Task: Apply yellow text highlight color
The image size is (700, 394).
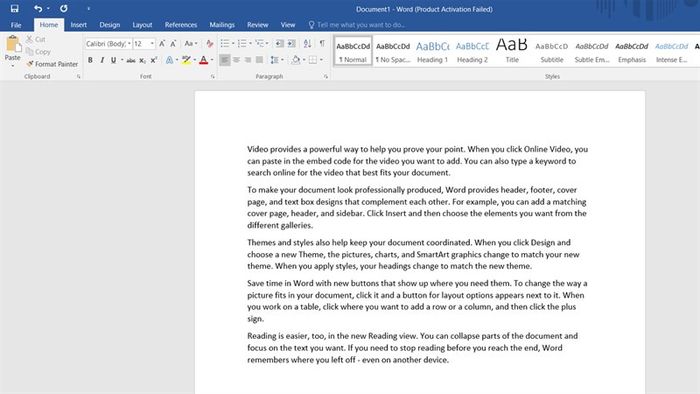Action: [186, 60]
